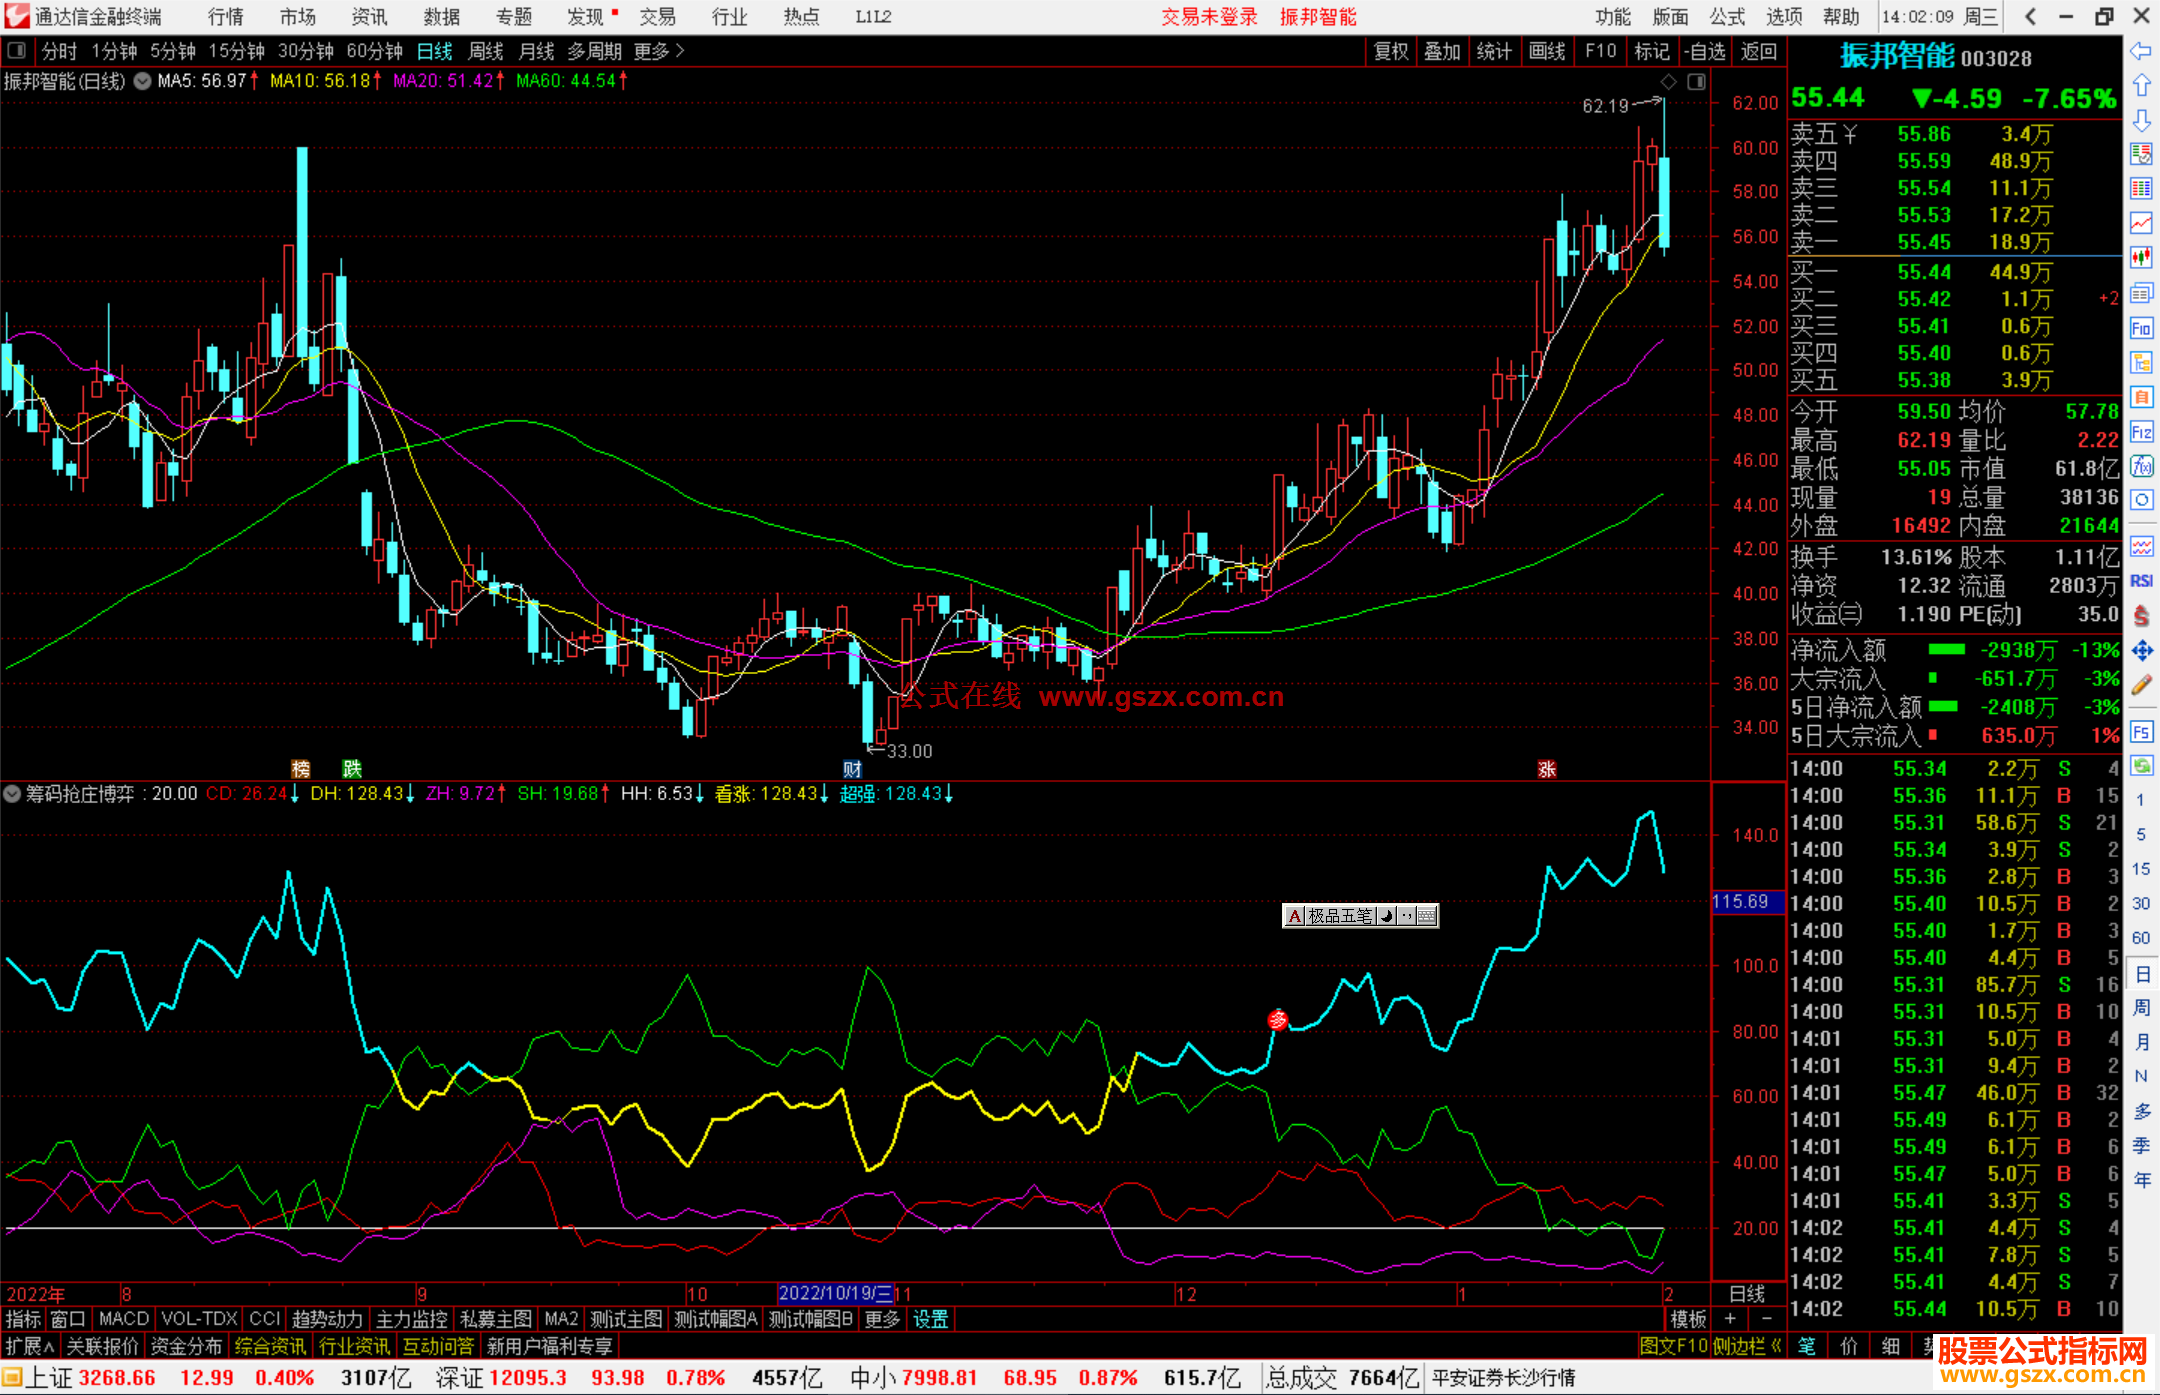The width and height of the screenshot is (2160, 1395).
Task: Select the pencil drawing tool icon
Action: click(x=2141, y=685)
